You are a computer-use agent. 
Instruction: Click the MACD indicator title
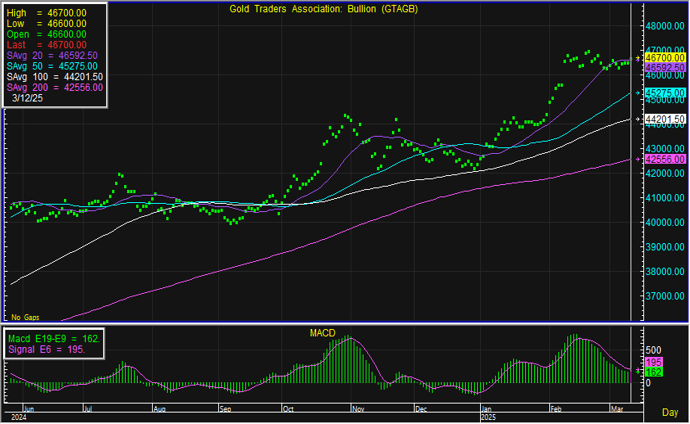pyautogui.click(x=321, y=331)
